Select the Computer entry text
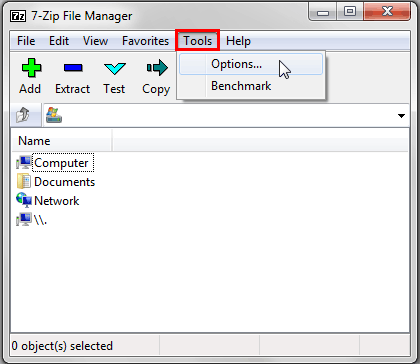The image size is (420, 364). [62, 163]
